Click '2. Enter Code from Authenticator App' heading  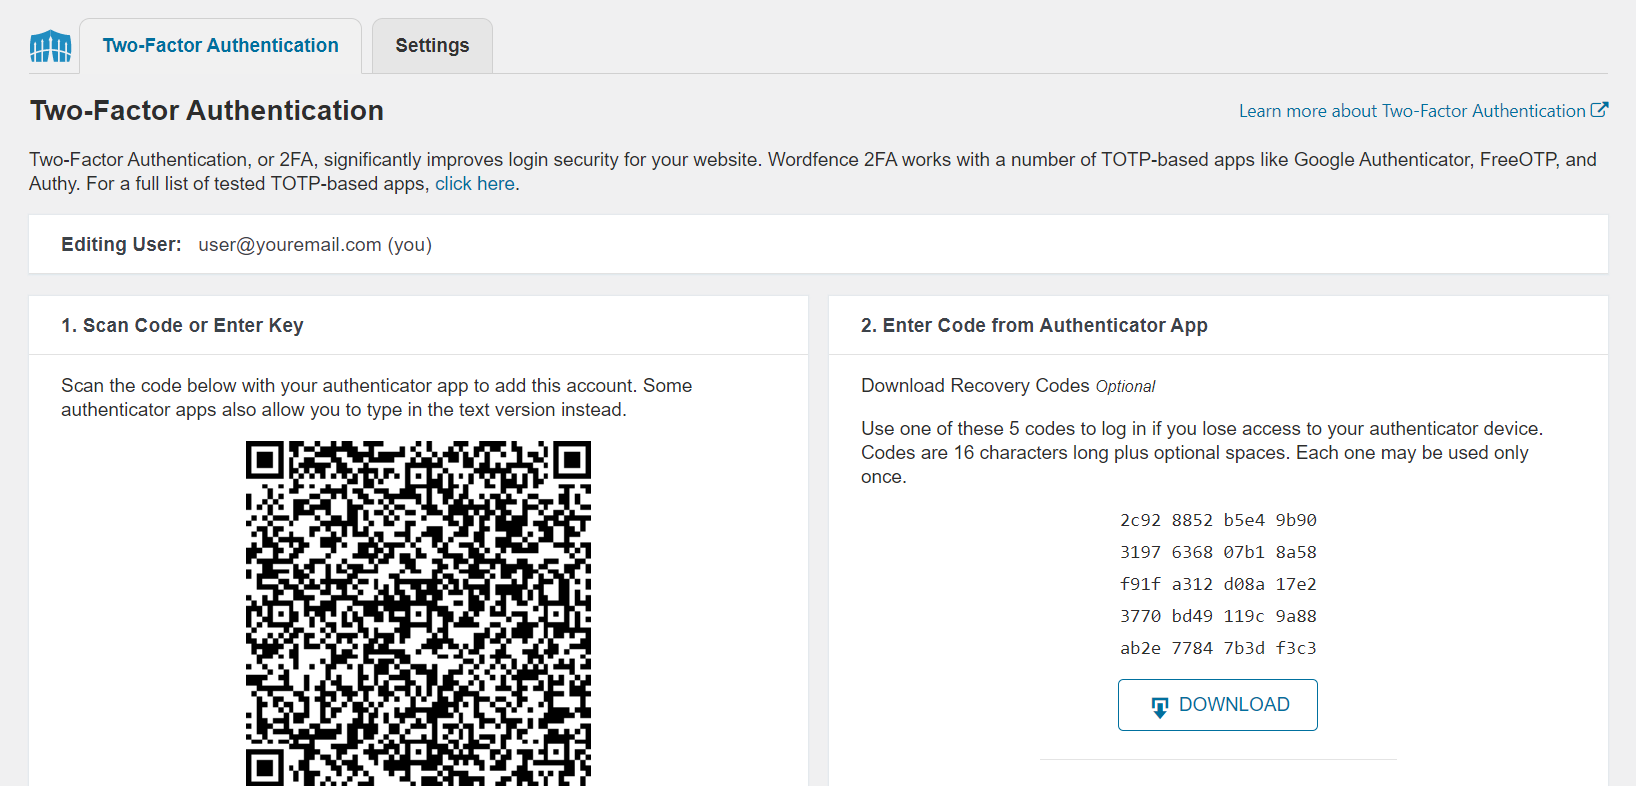[x=1034, y=326]
